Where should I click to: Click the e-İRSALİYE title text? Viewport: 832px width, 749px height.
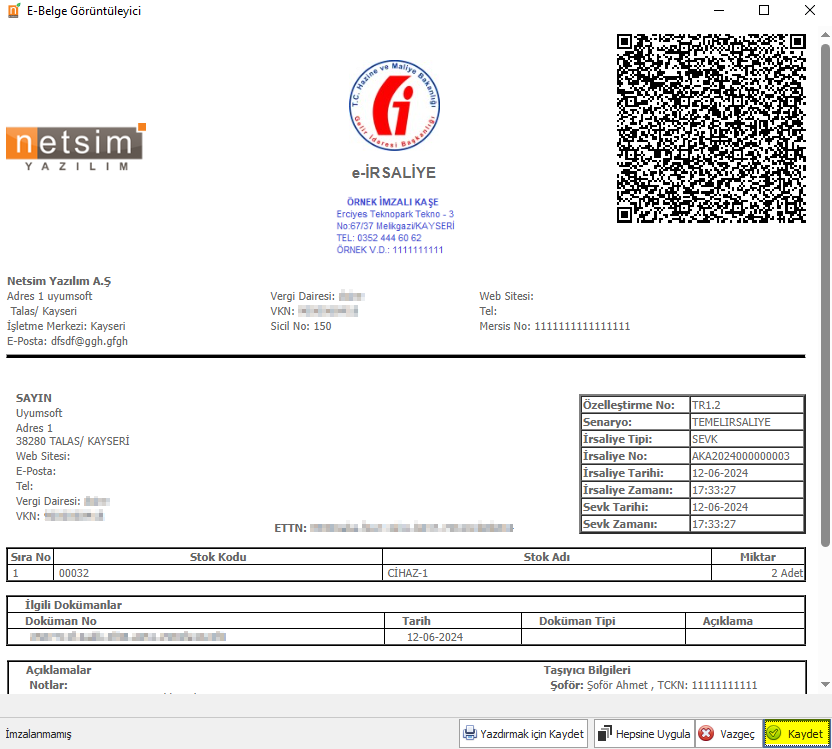pos(394,172)
